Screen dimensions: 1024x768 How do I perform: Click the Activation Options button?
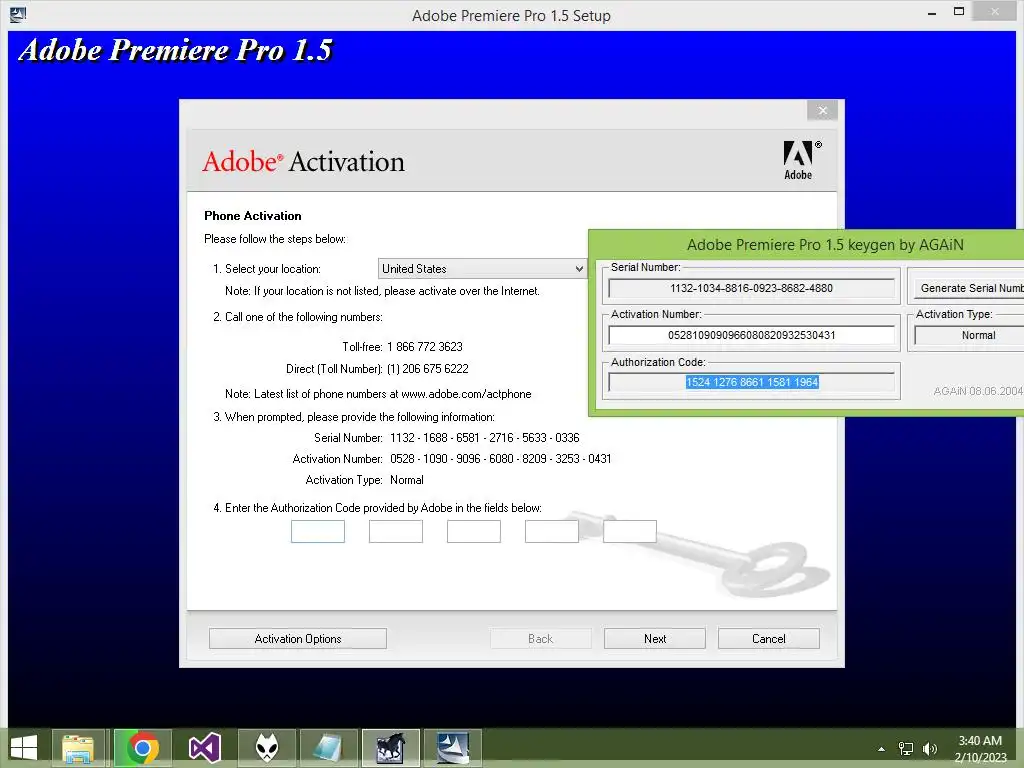298,639
